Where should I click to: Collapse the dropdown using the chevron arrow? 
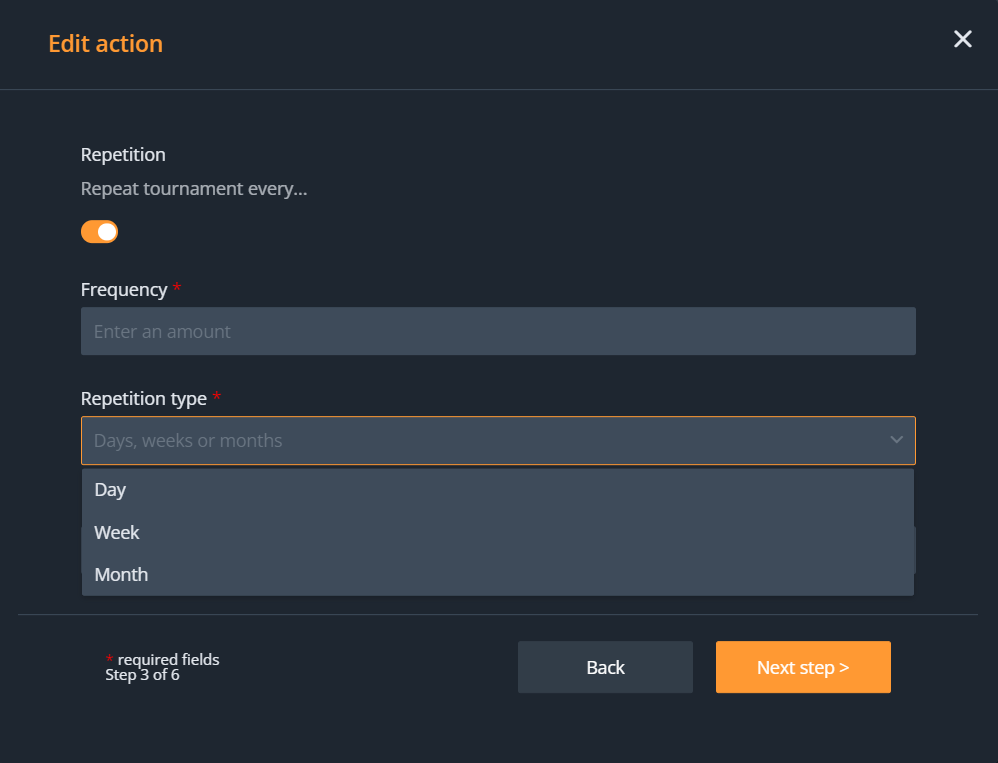[896, 440]
